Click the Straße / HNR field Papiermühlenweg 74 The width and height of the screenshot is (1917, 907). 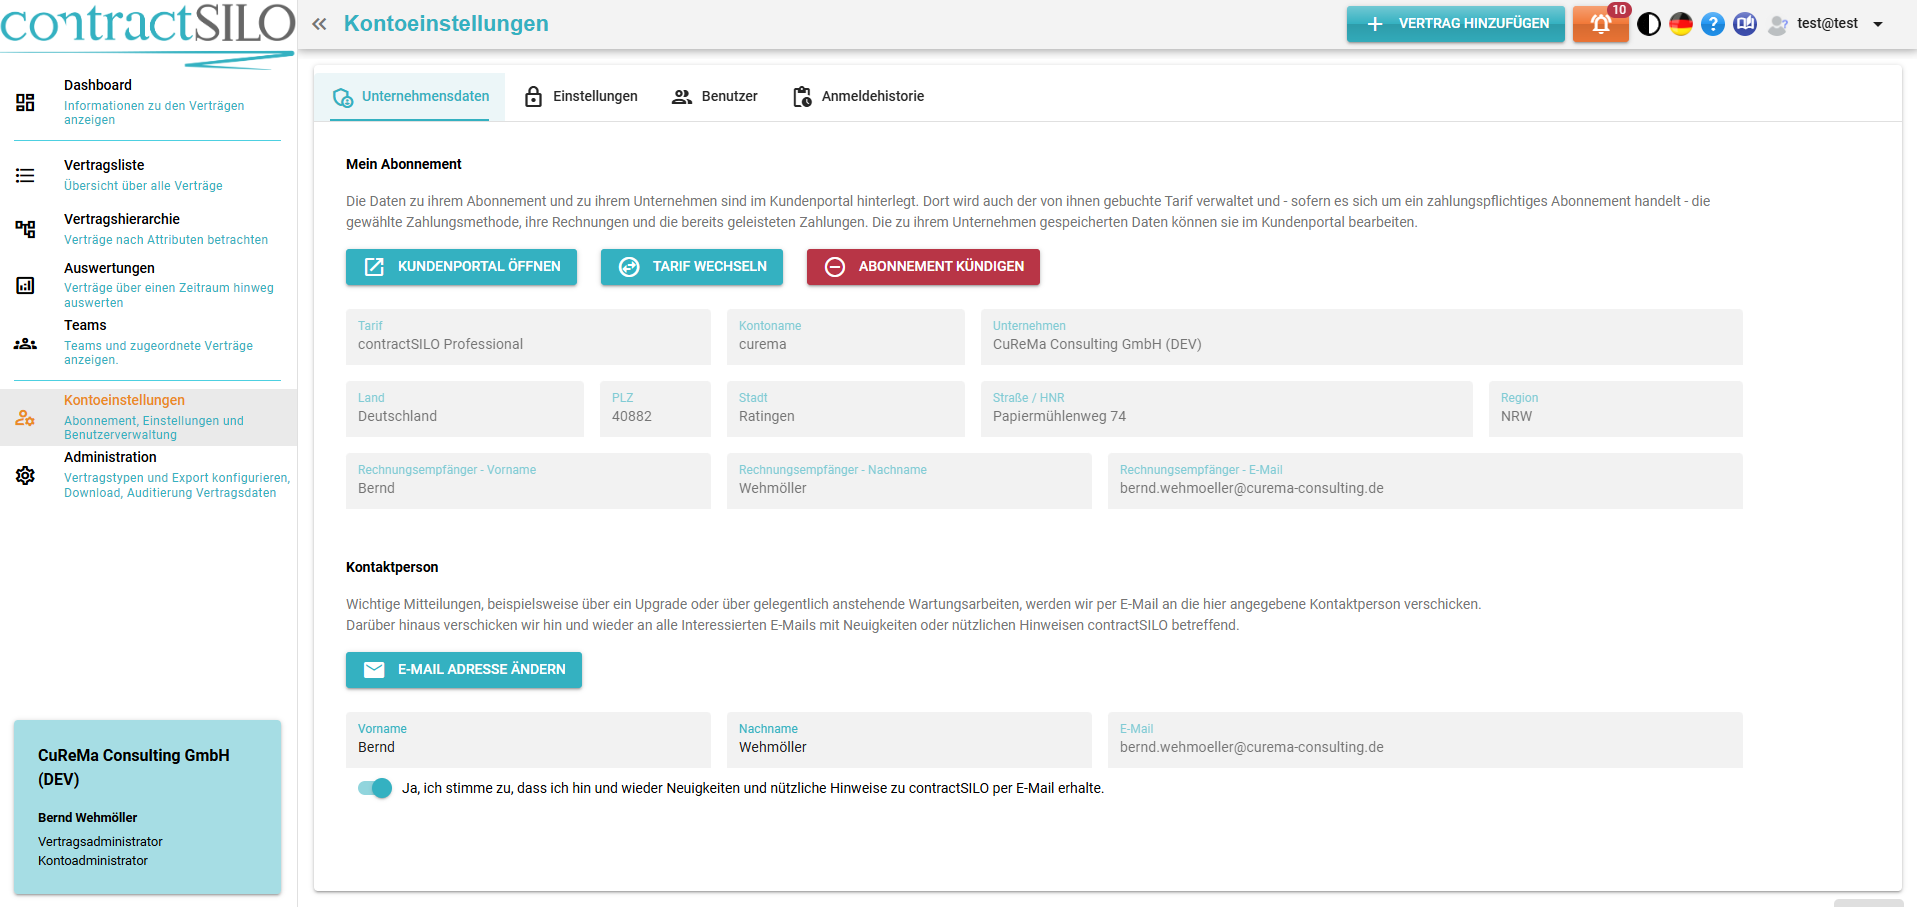point(1227,409)
